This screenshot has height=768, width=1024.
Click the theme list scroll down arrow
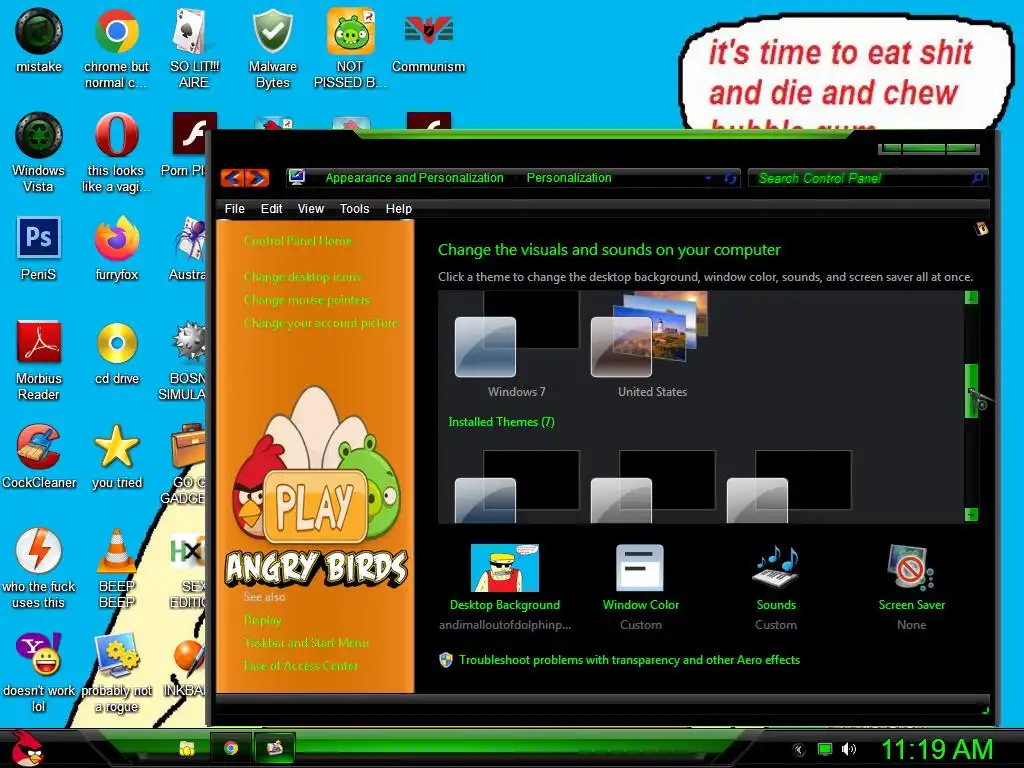(971, 515)
